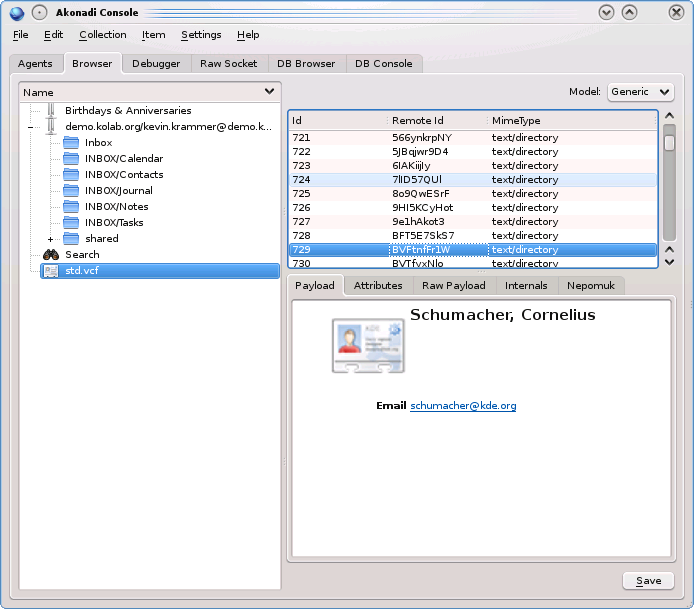The width and height of the screenshot is (694, 609).
Task: Select the highlighted item row 729
Action: pos(473,250)
